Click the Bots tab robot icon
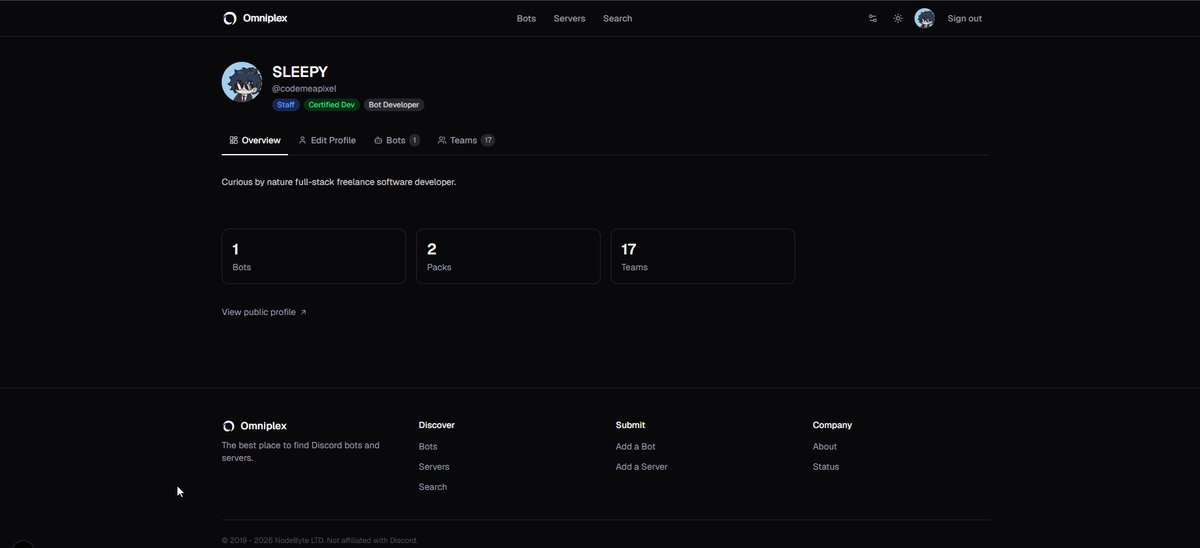The height and width of the screenshot is (548, 1200). click(x=378, y=140)
